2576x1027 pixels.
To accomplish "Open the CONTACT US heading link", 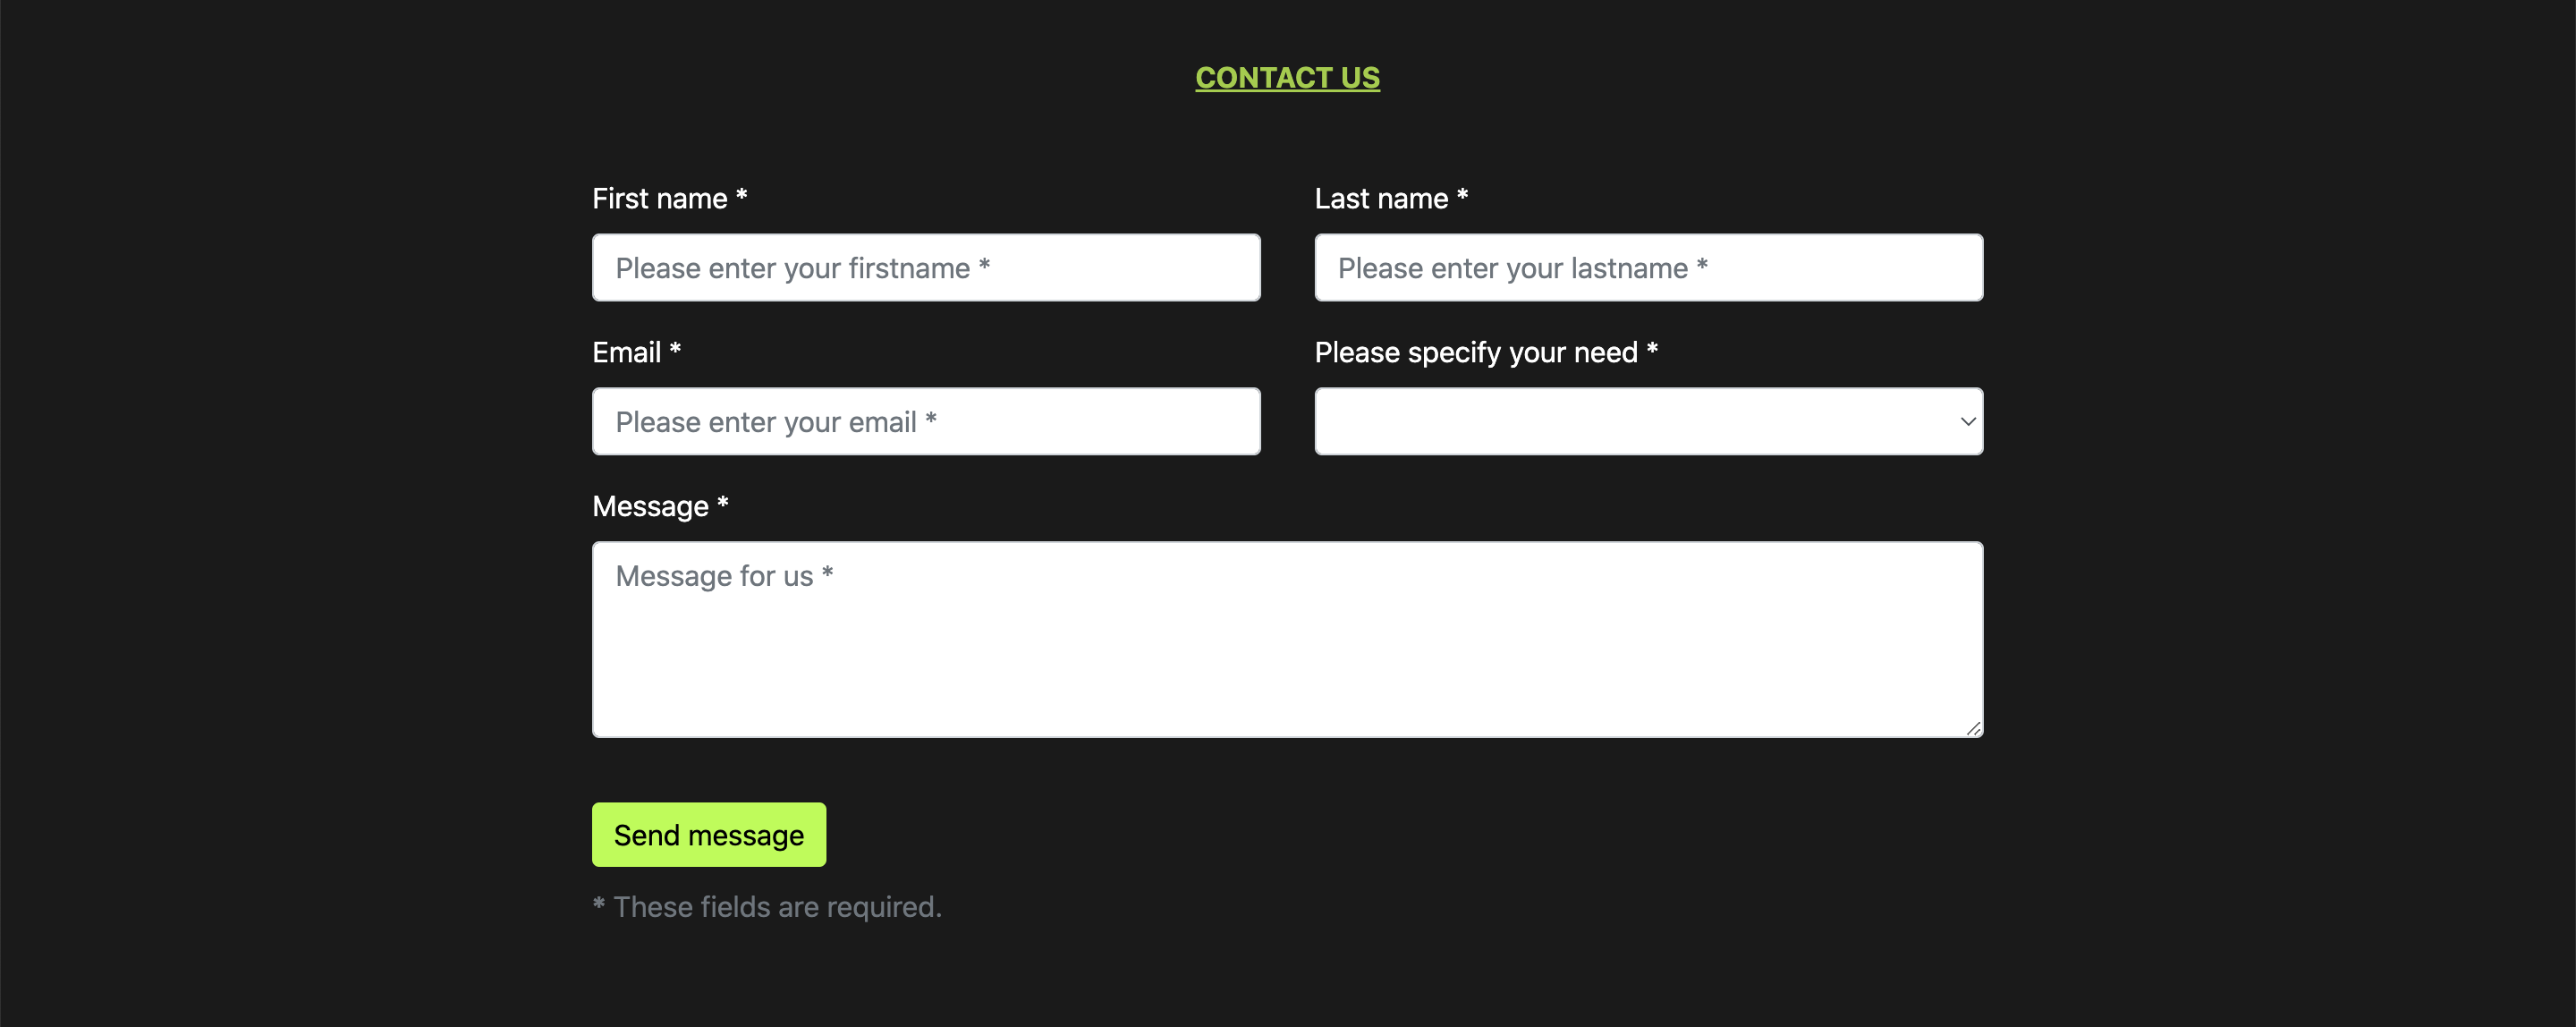I will coord(1287,78).
